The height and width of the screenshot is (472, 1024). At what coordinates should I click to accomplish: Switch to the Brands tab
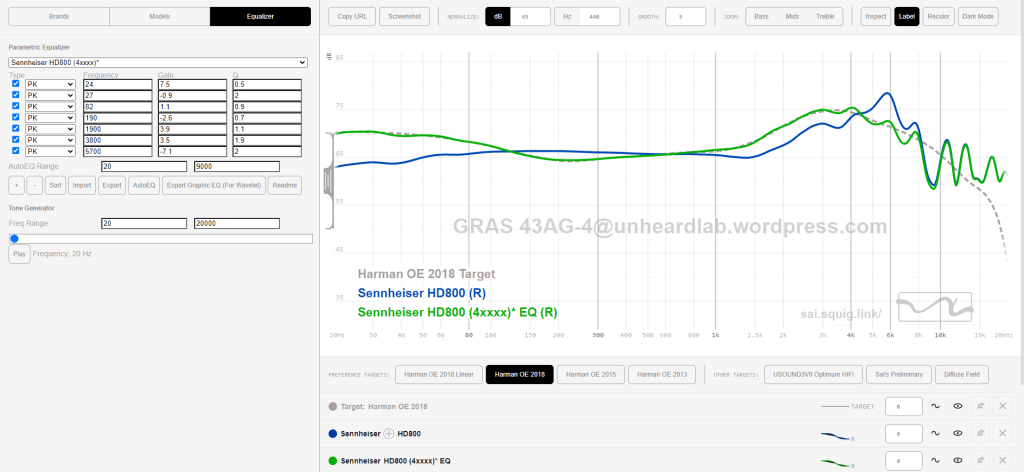click(57, 16)
